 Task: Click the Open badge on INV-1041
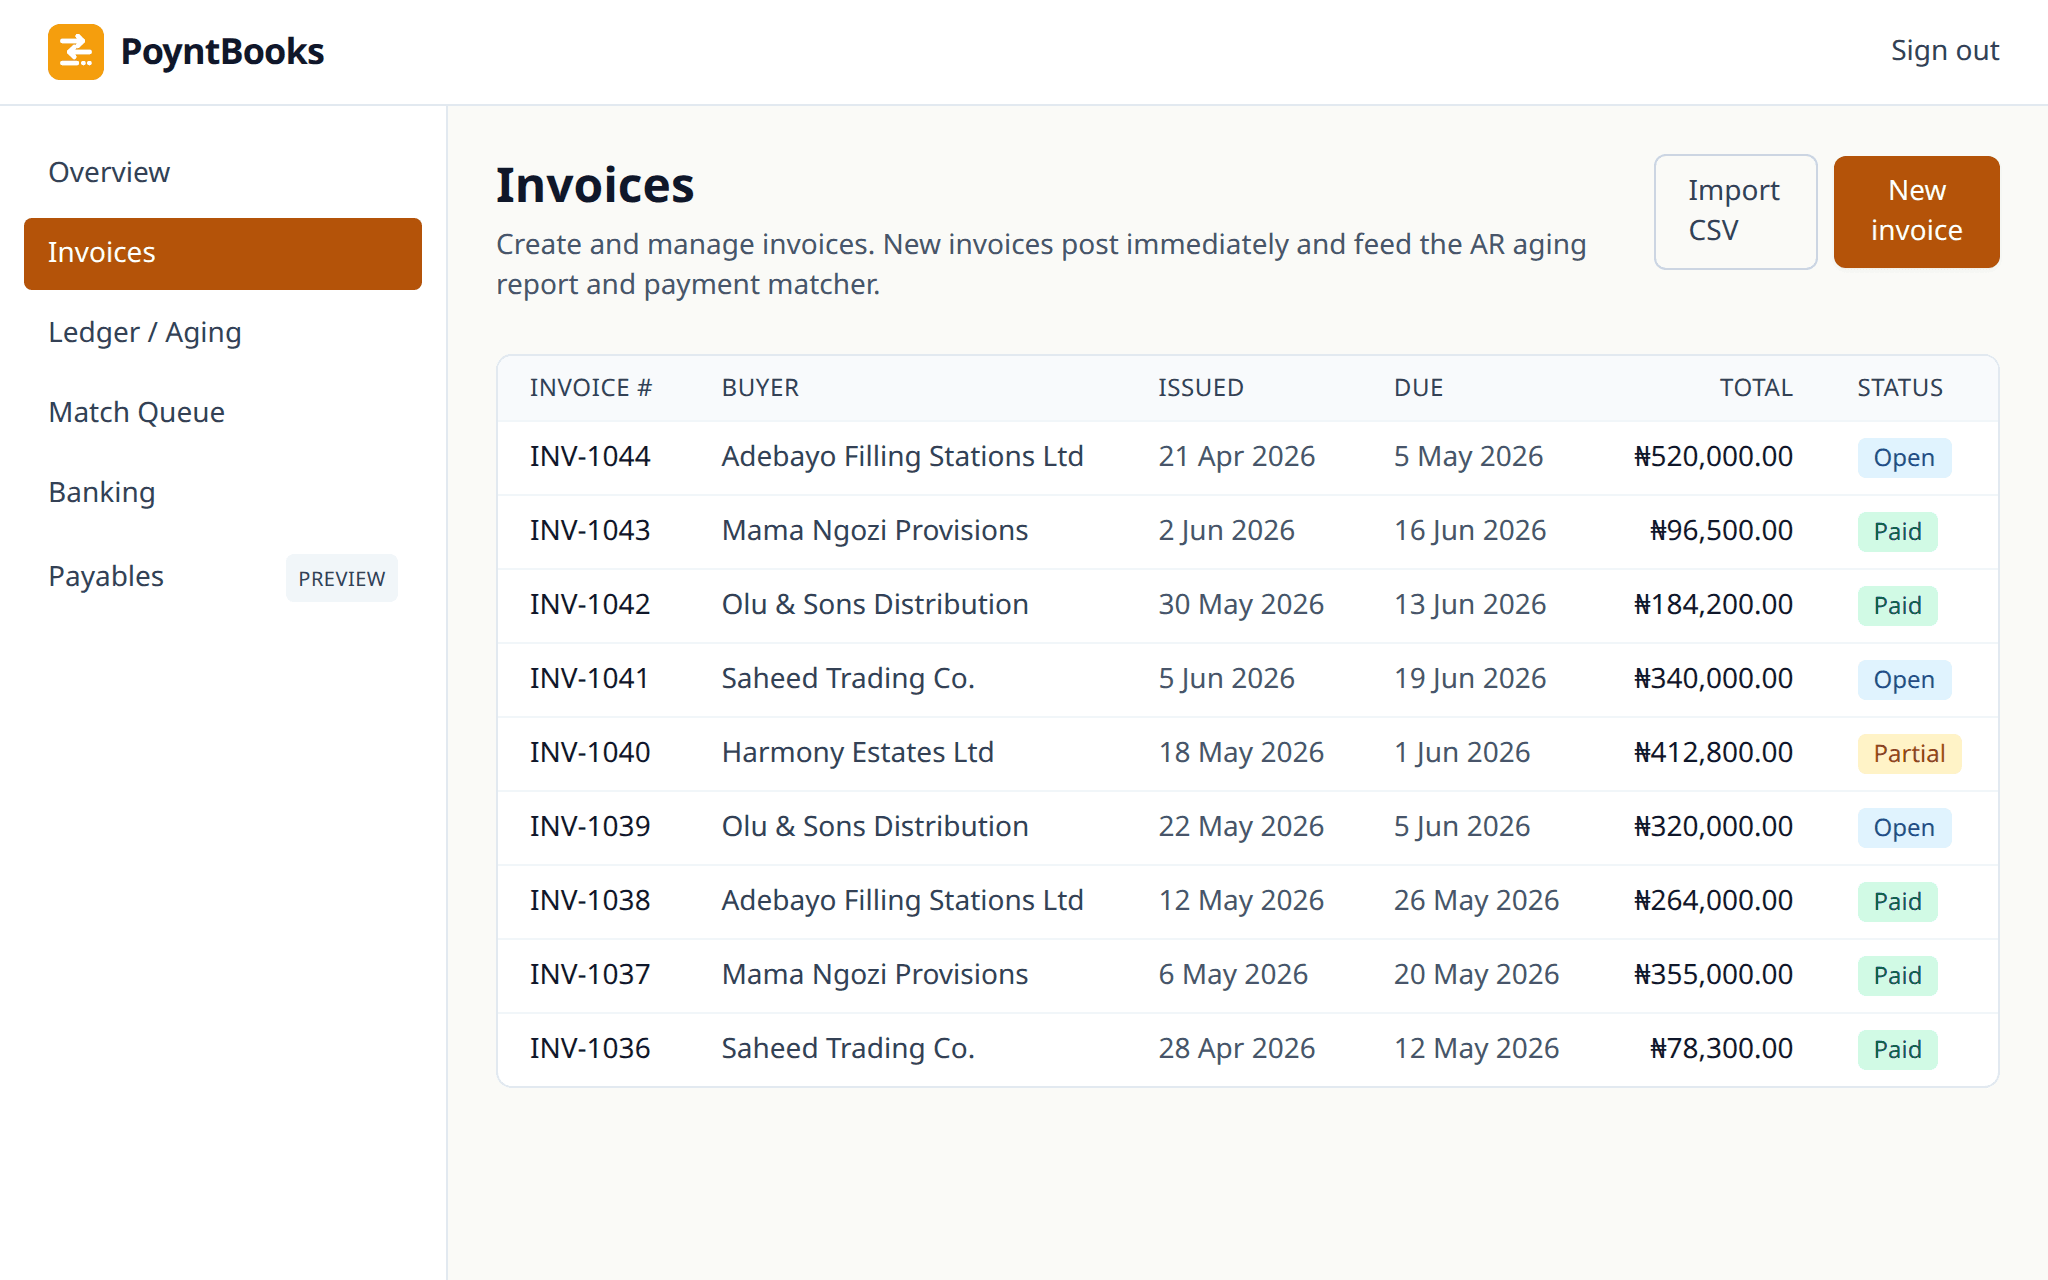(1904, 680)
